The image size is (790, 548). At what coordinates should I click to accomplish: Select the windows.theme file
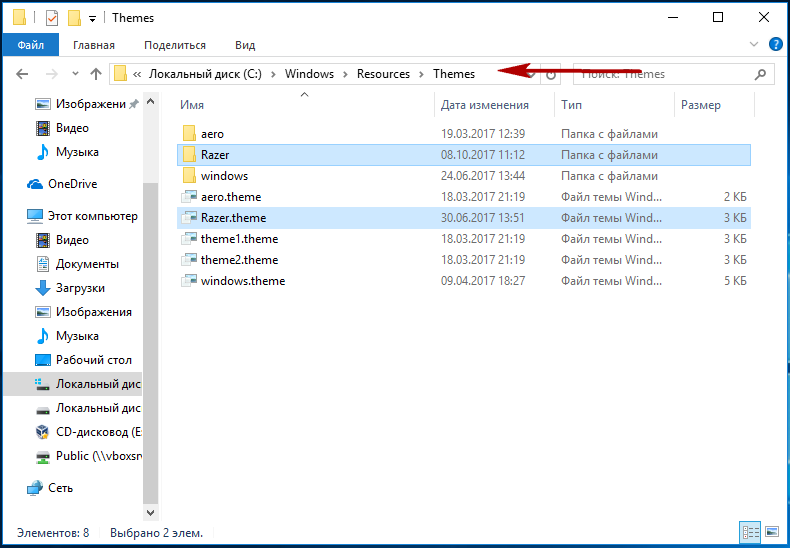click(x=464, y=281)
